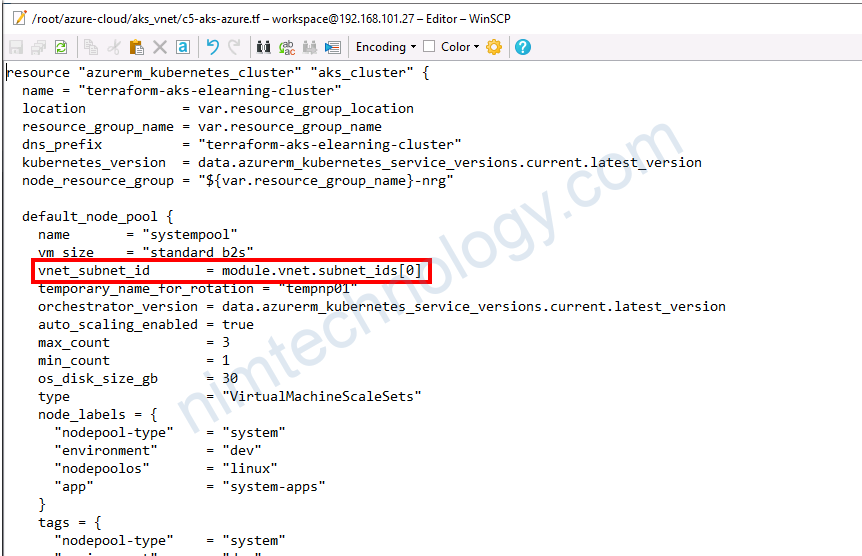Open Find with the binoculars icon

[264, 47]
